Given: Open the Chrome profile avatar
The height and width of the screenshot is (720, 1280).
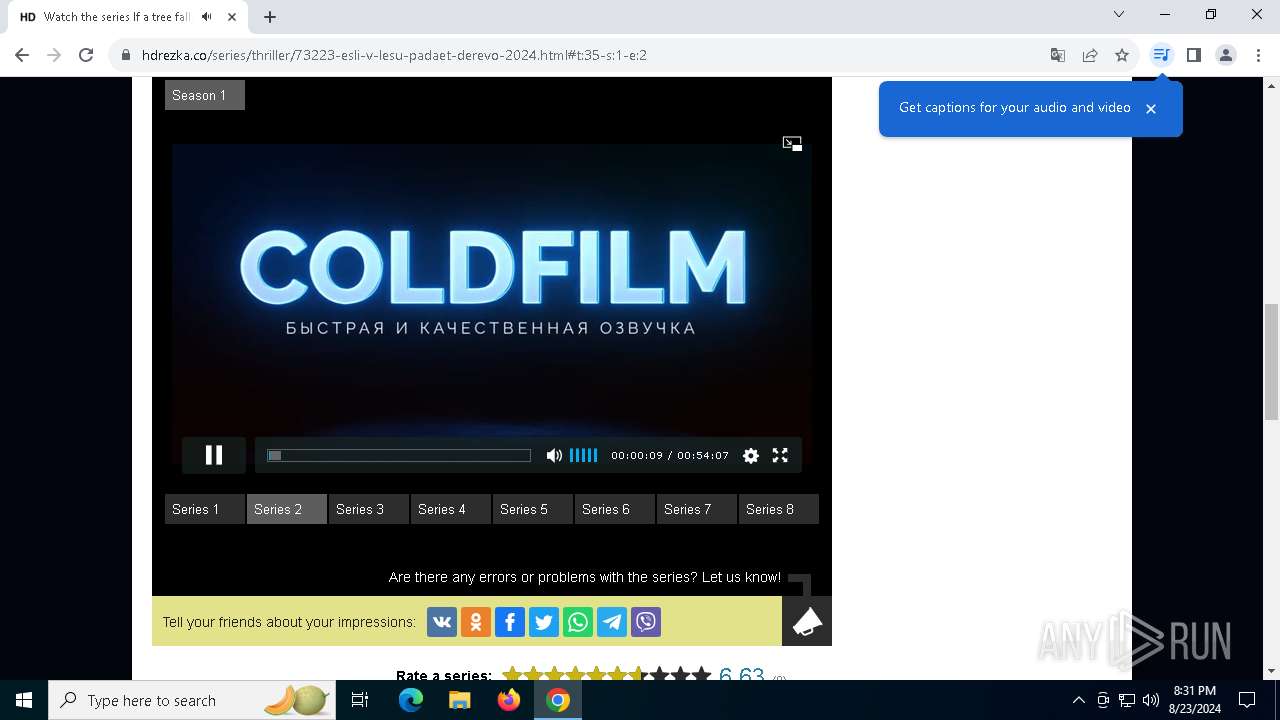Looking at the screenshot, I should pyautogui.click(x=1226, y=55).
